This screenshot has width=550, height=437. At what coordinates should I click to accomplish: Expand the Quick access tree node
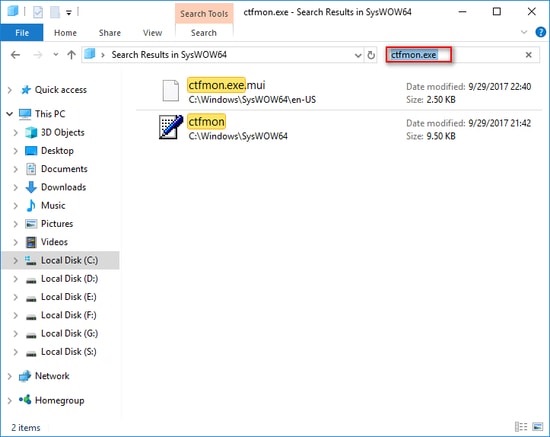9,90
